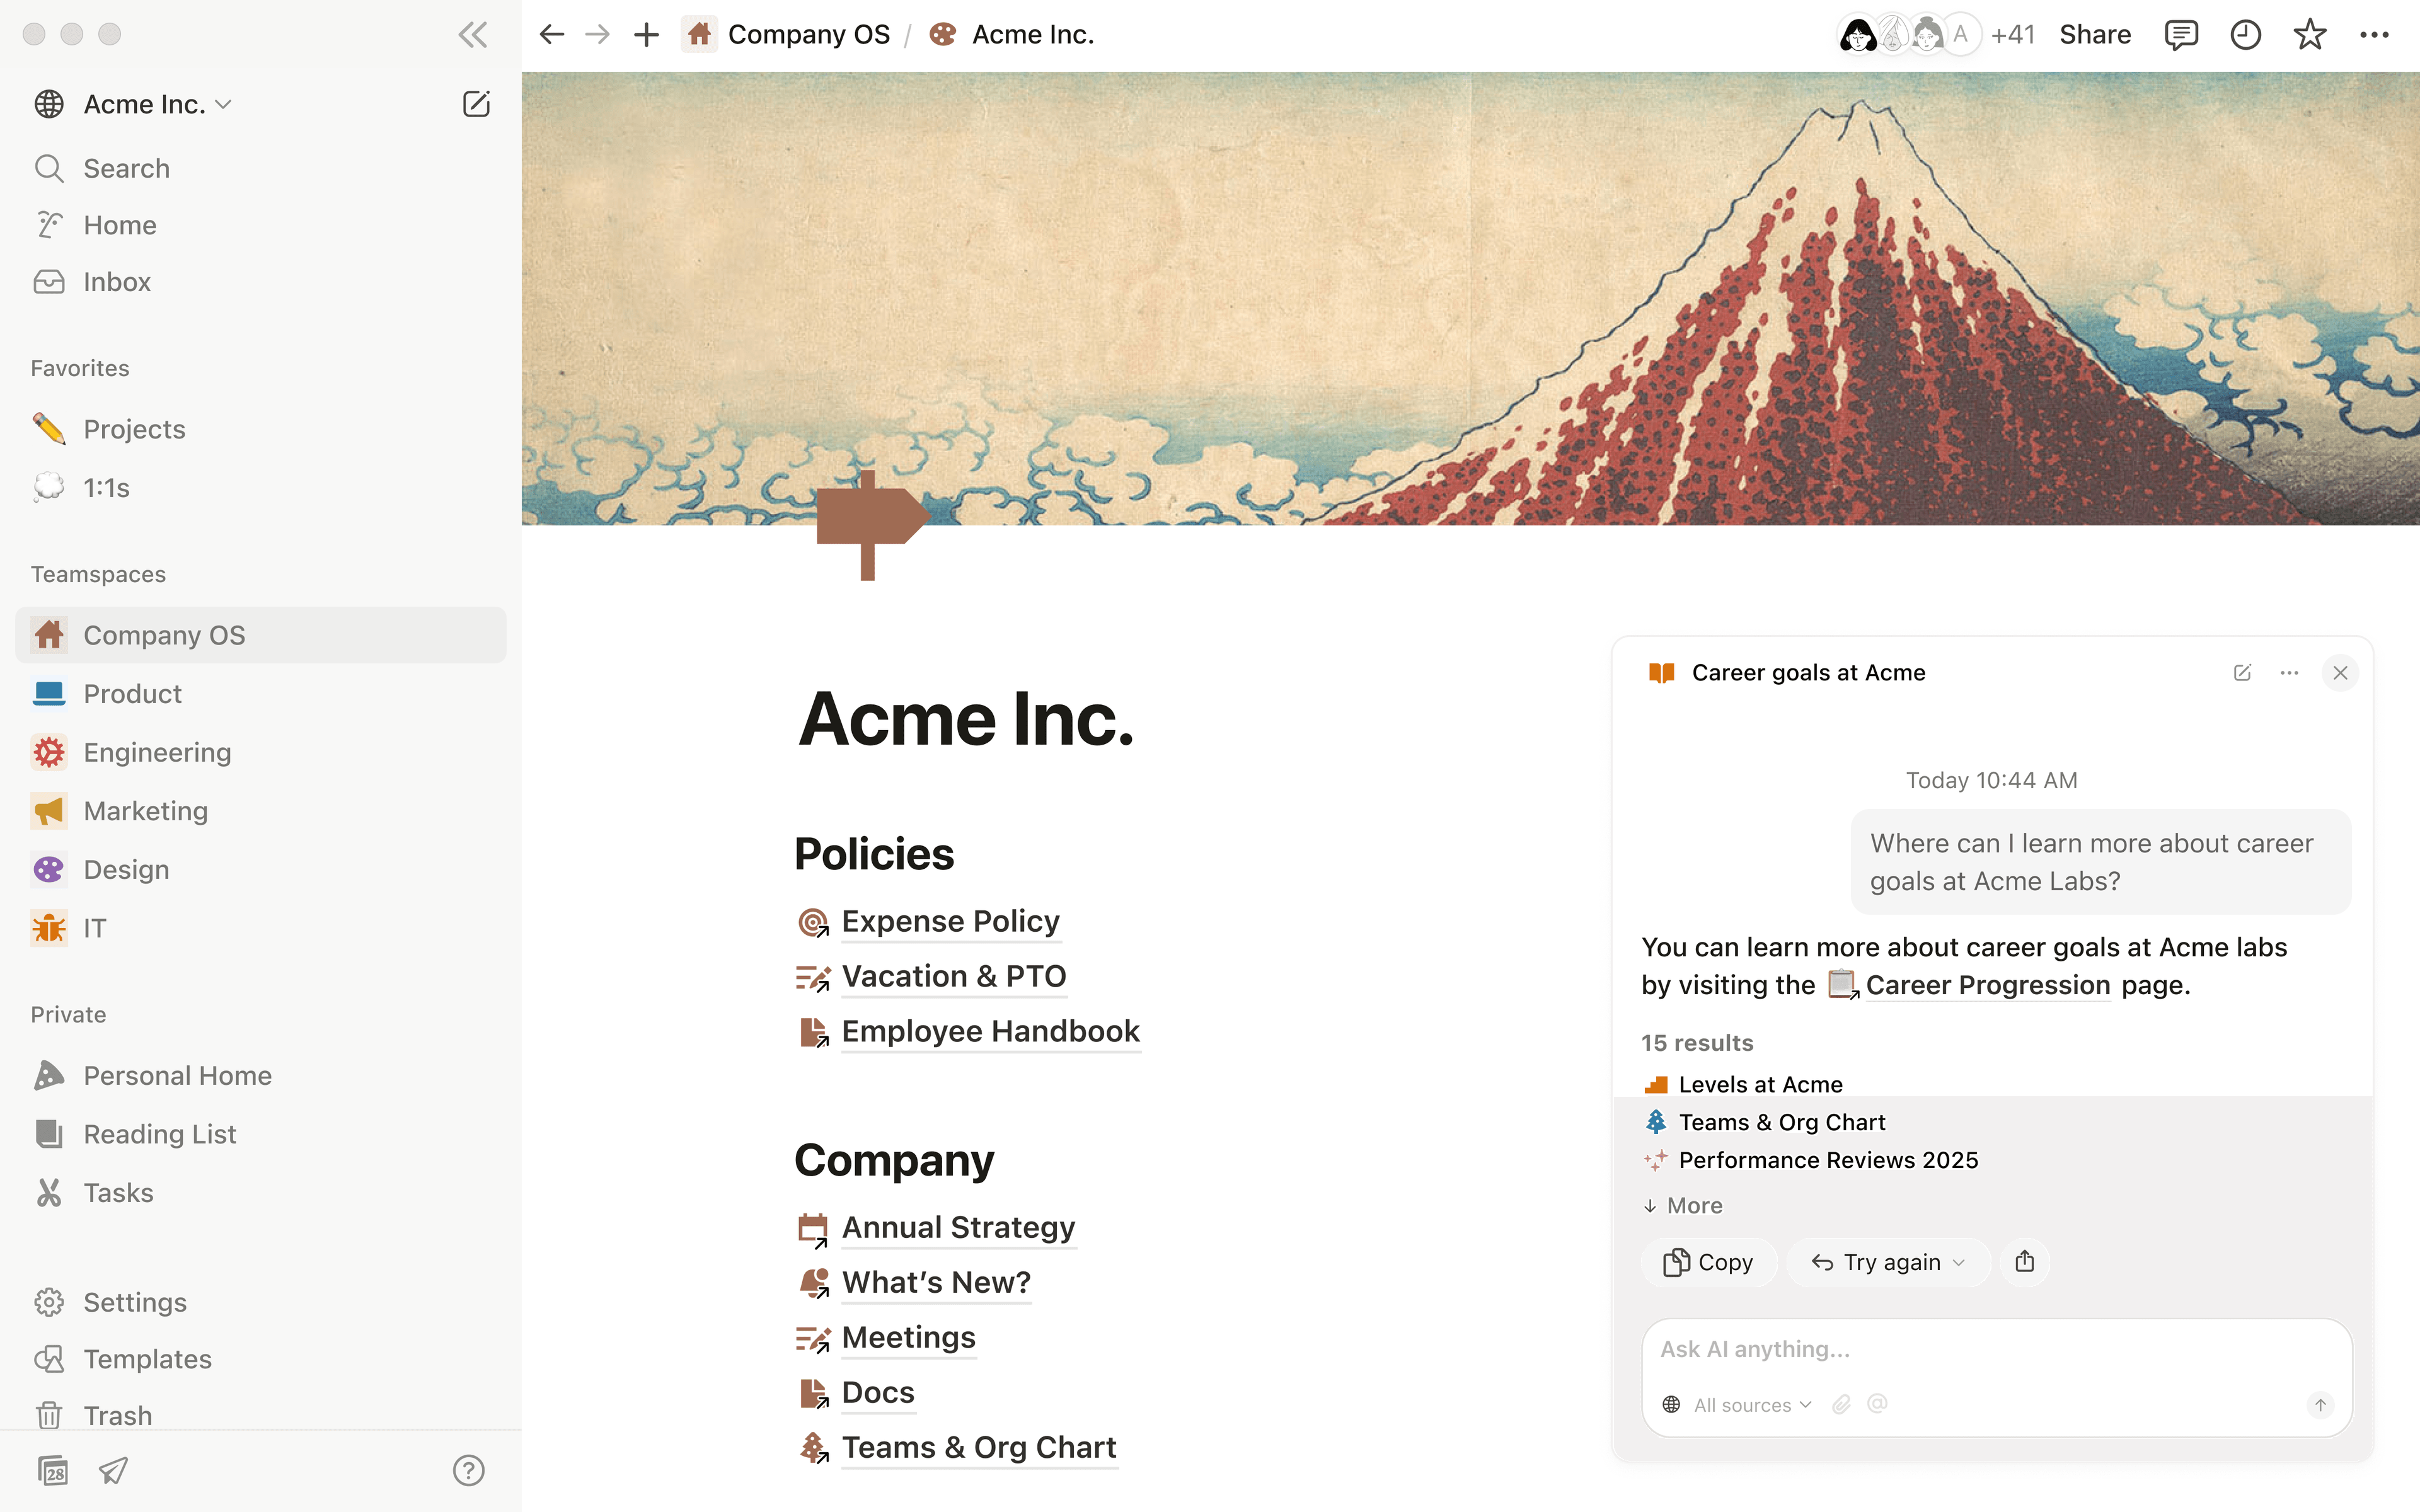Attach a file with the paperclip icon

[x=1842, y=1404]
